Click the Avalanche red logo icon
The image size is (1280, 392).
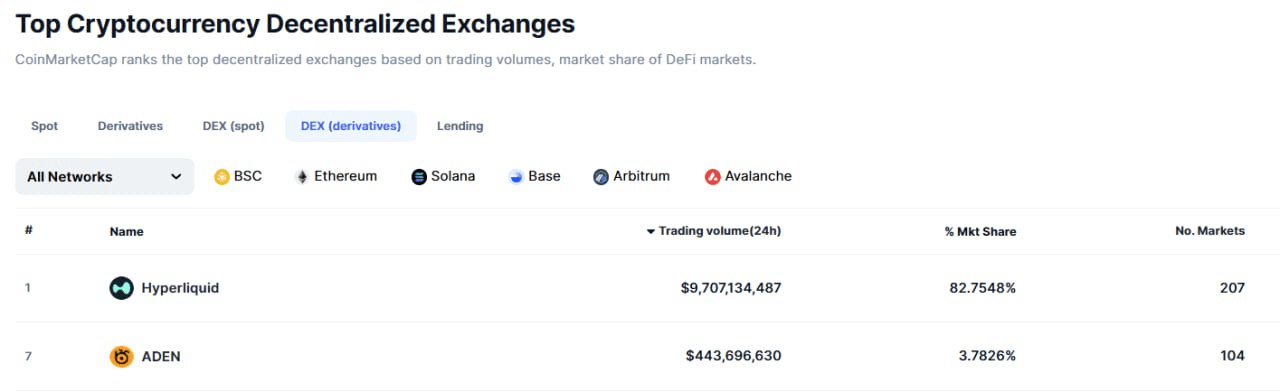point(712,177)
